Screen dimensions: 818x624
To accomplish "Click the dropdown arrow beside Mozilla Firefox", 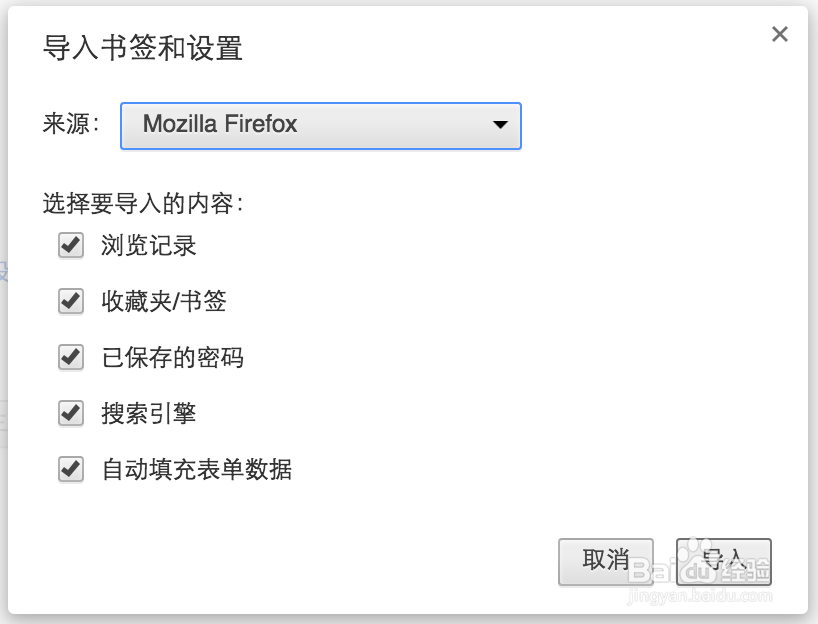I will (x=501, y=126).
